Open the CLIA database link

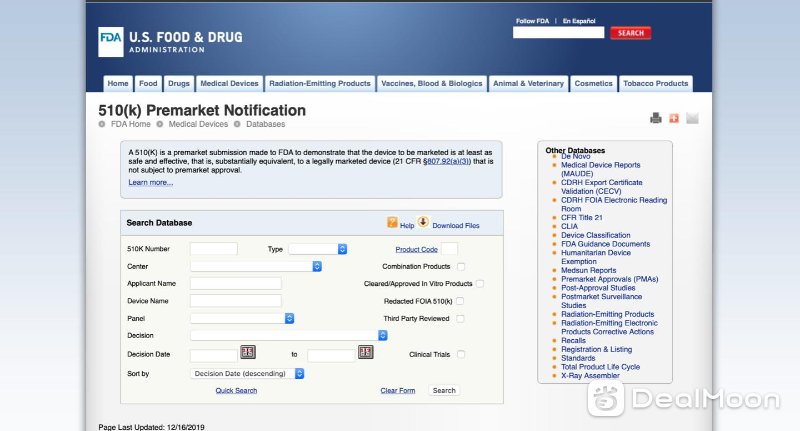point(569,226)
